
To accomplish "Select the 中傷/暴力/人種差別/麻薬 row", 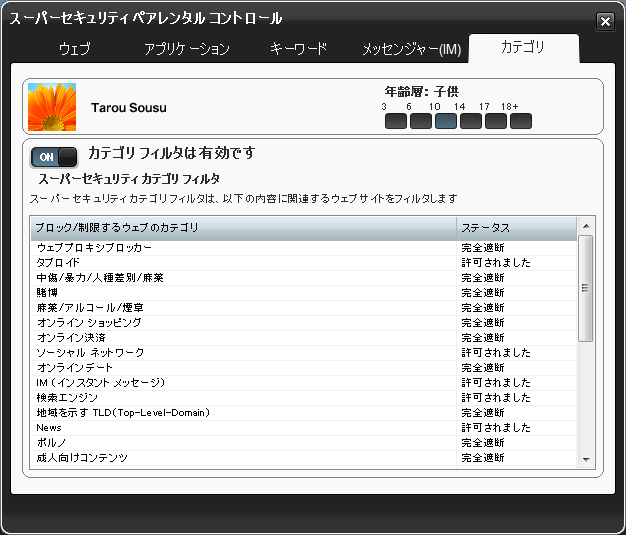I will click(304, 278).
